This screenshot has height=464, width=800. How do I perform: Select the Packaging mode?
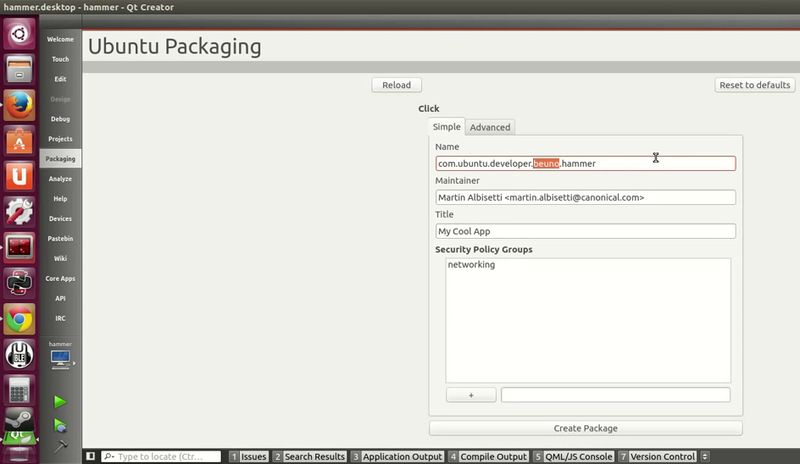[60, 159]
